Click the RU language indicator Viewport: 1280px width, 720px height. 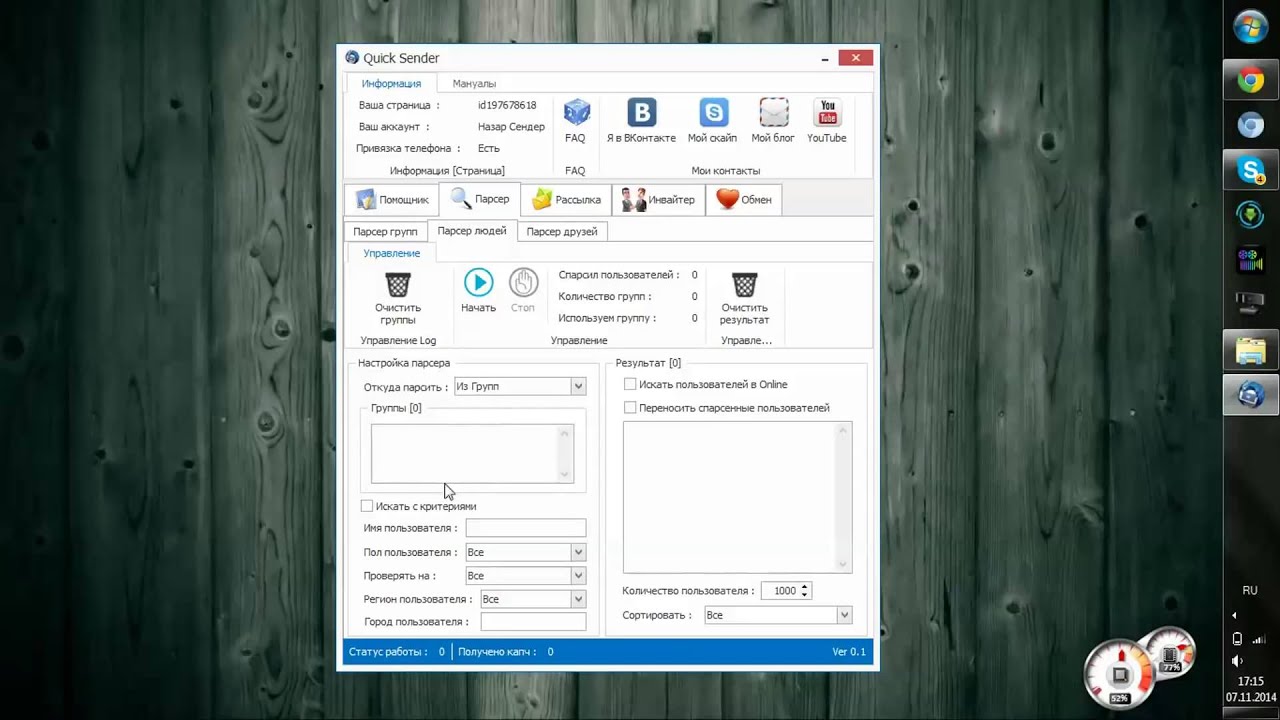(1250, 590)
